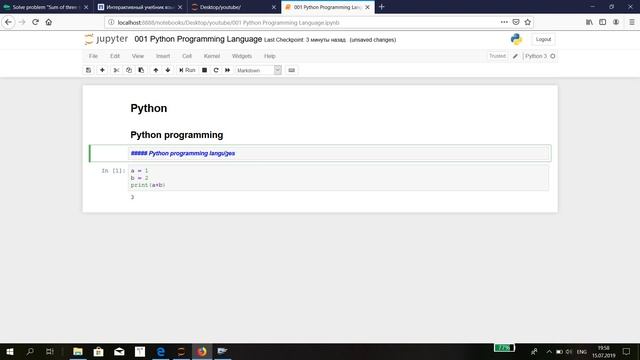The image size is (640, 360).
Task: Select the Python heading cell
Action: point(149,108)
